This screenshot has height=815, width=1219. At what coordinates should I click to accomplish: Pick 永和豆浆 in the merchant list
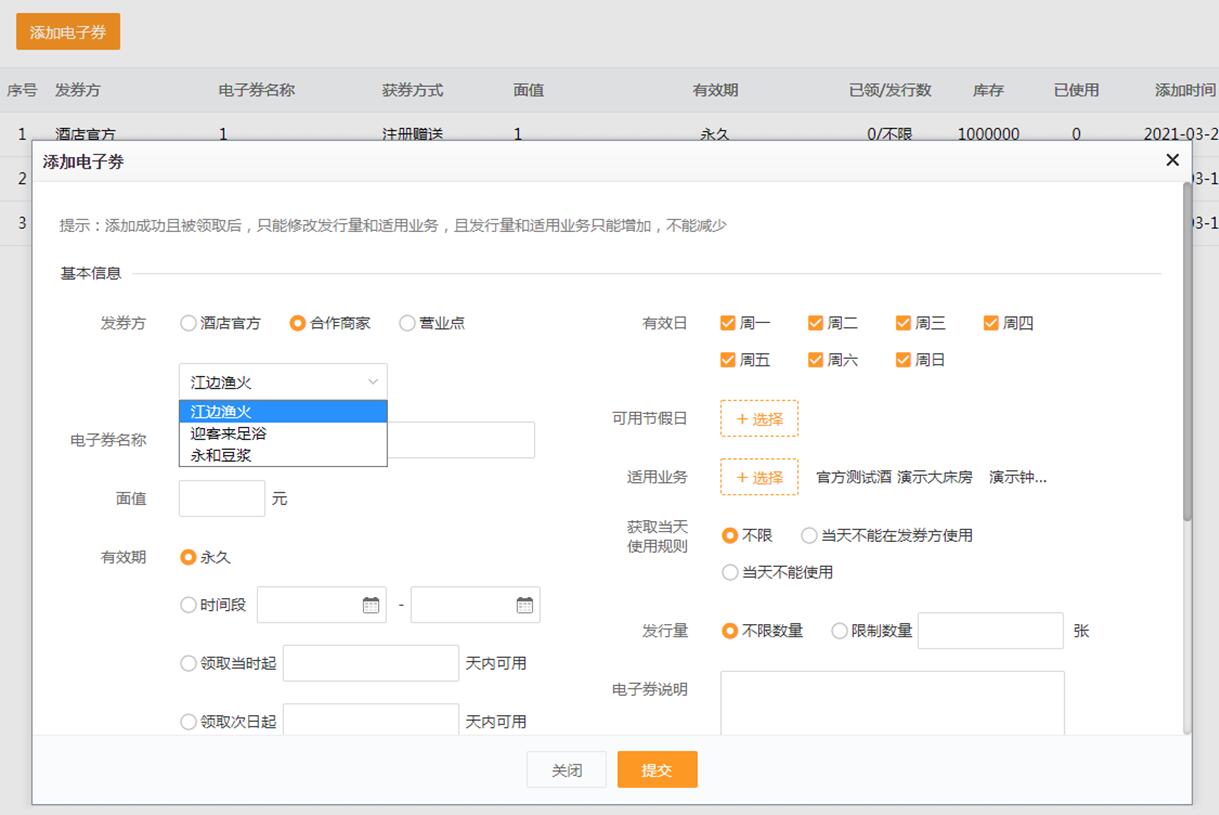tap(221, 456)
